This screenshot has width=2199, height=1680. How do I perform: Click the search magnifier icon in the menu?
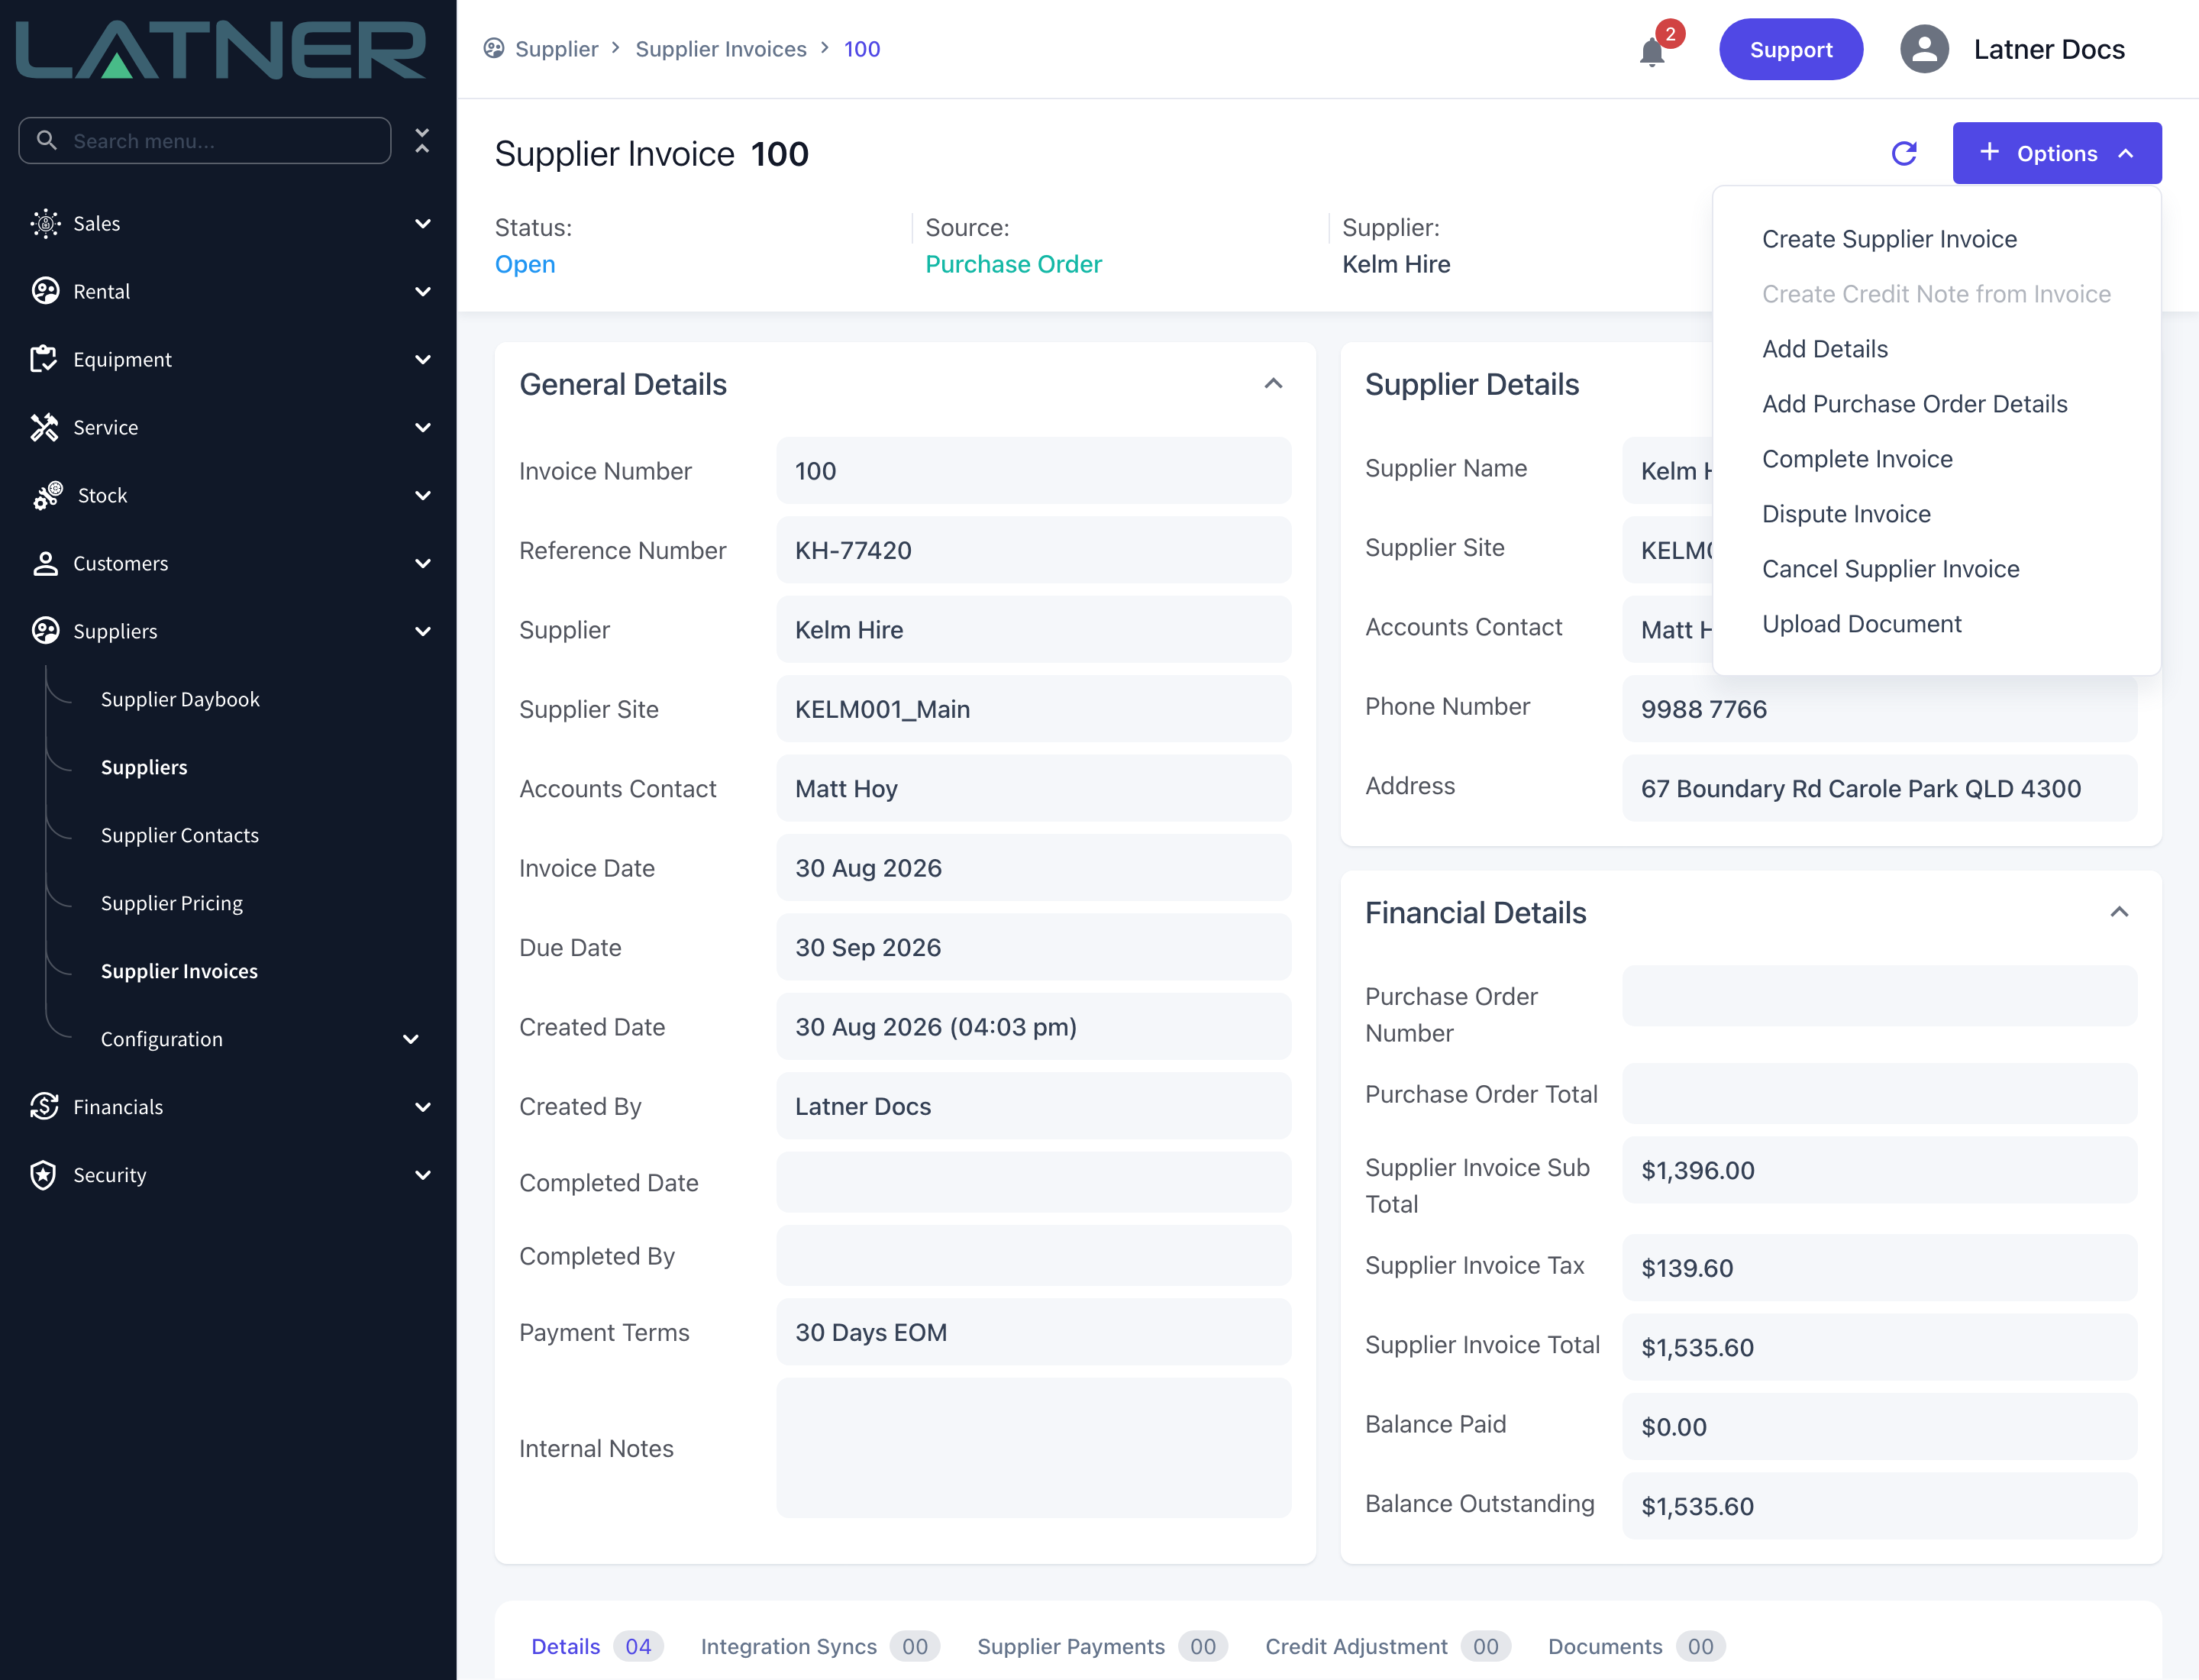click(46, 140)
